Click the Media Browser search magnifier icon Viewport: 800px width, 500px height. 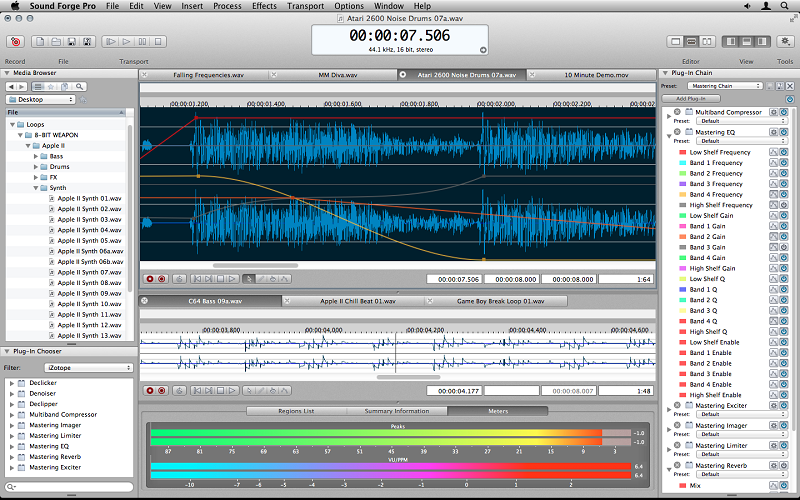pos(80,87)
